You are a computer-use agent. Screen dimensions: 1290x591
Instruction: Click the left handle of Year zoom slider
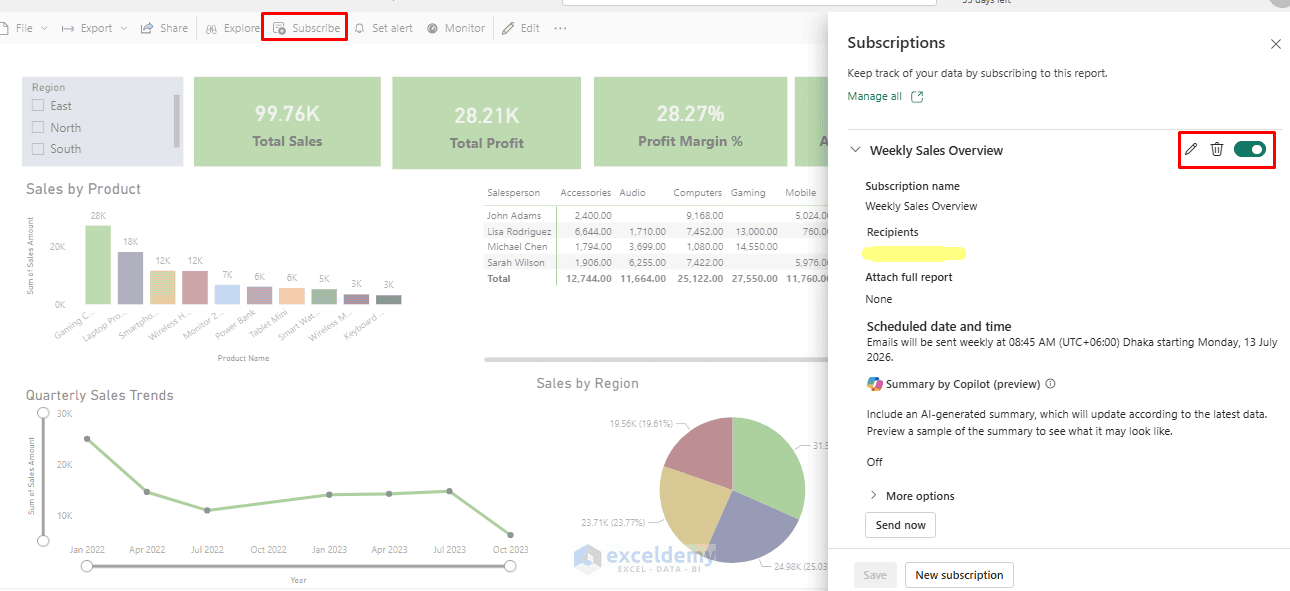pos(87,566)
